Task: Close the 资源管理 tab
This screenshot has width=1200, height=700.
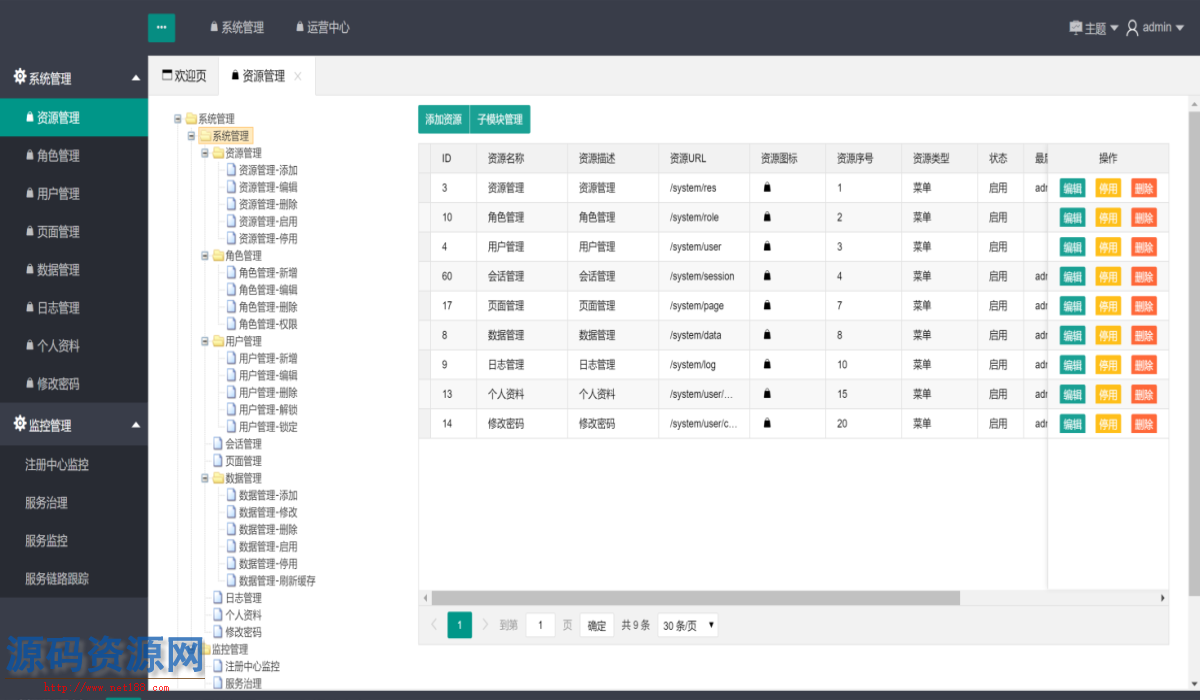Action: point(298,76)
